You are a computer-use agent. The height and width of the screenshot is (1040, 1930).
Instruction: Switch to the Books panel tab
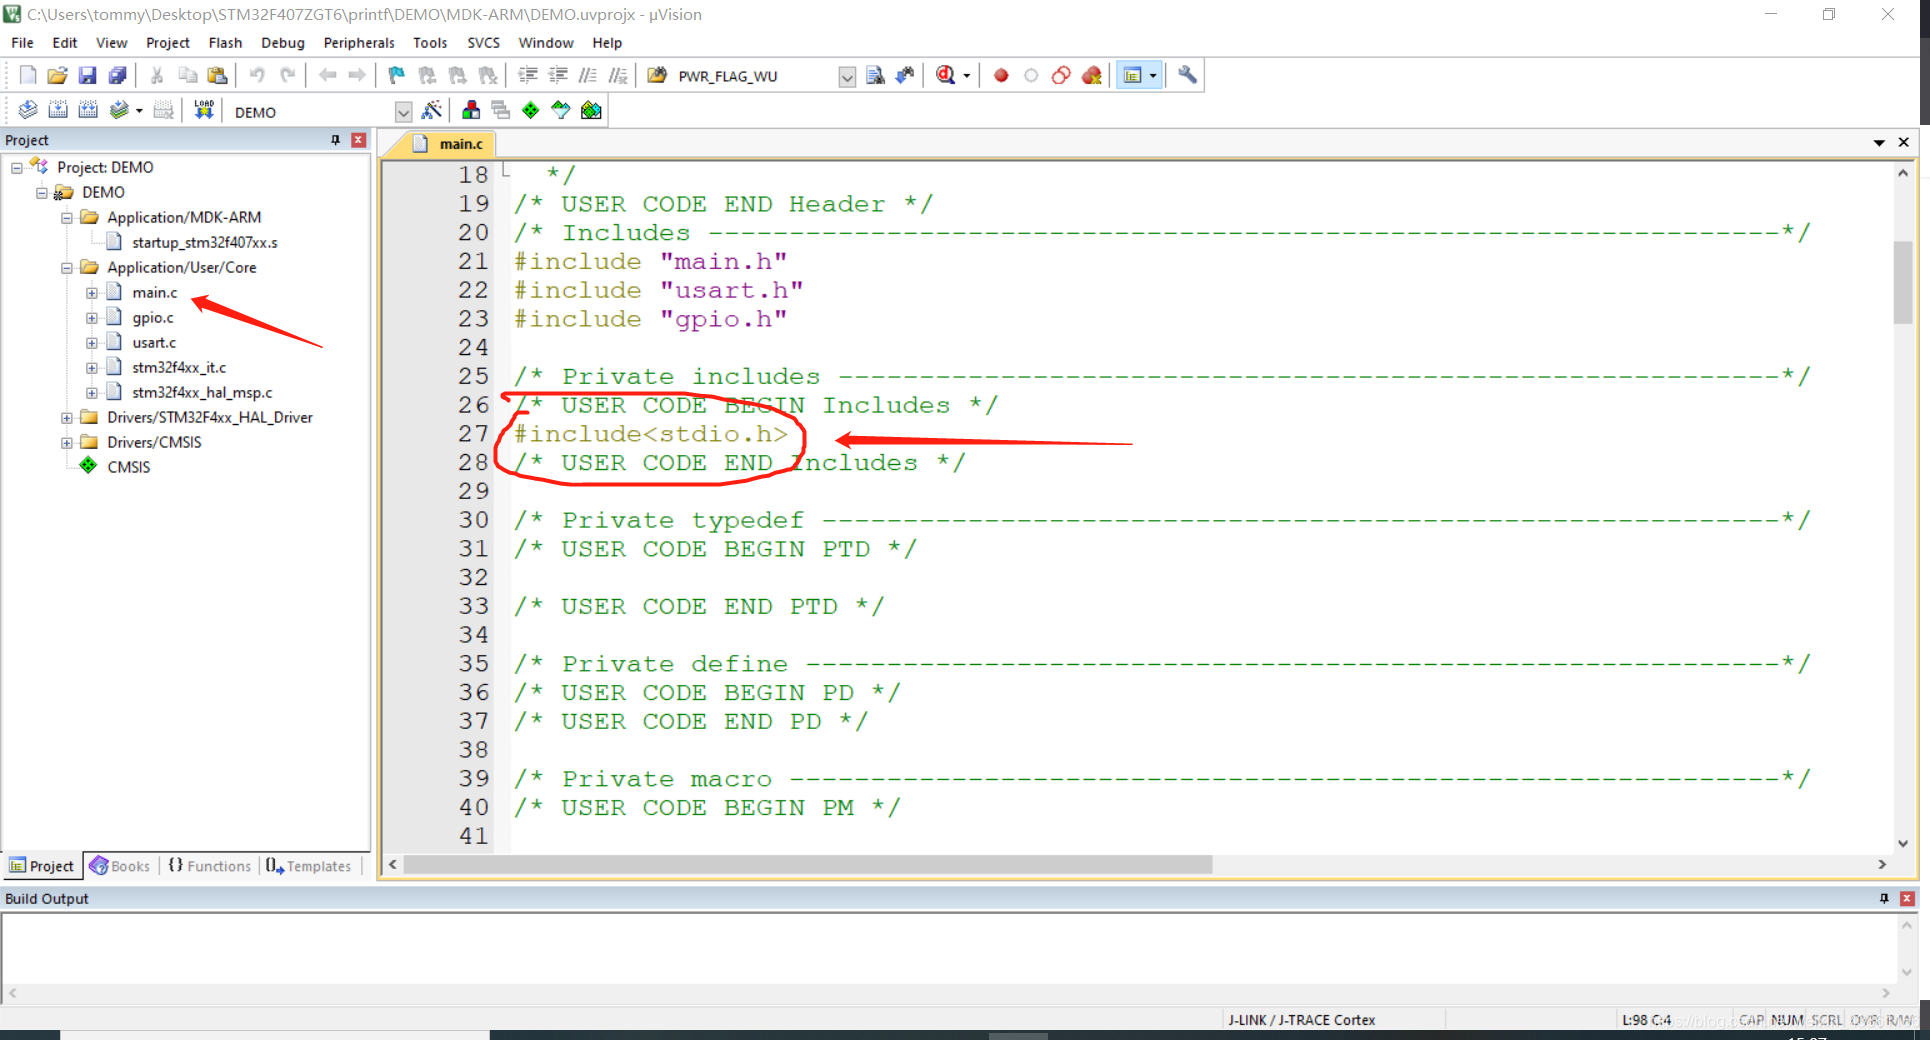(x=120, y=866)
